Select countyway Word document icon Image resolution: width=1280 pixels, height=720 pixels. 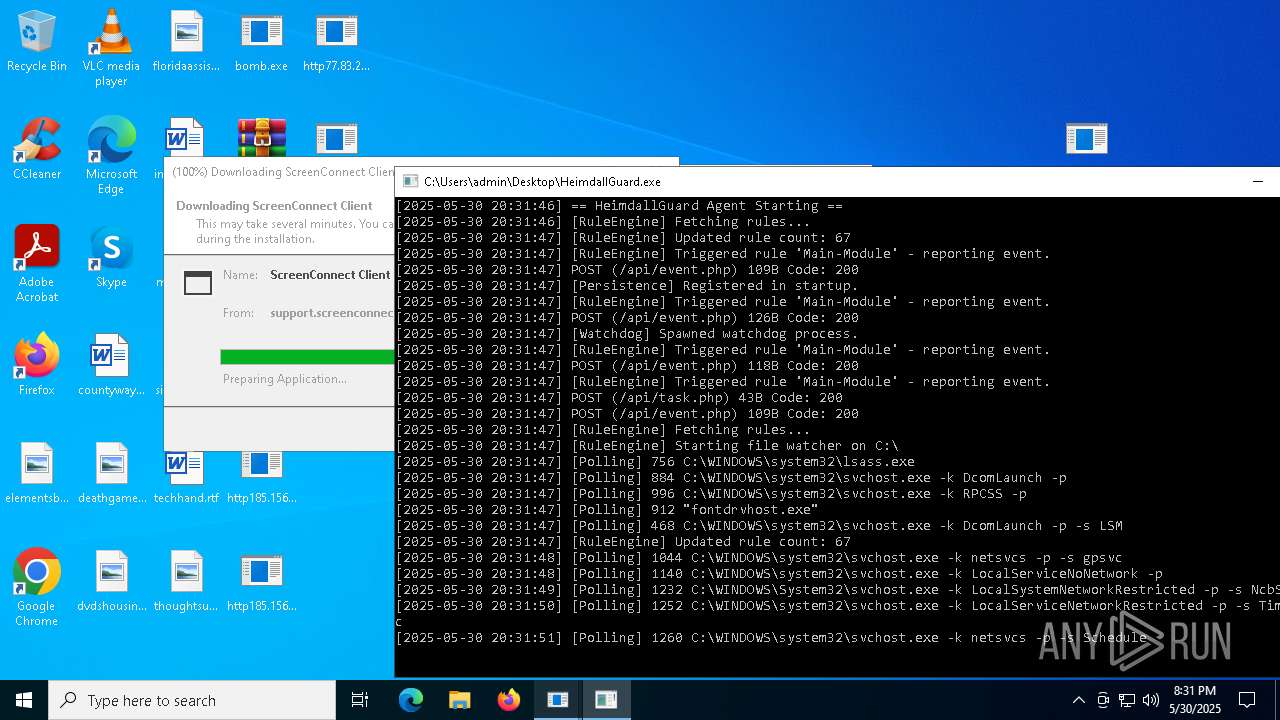[x=111, y=365]
